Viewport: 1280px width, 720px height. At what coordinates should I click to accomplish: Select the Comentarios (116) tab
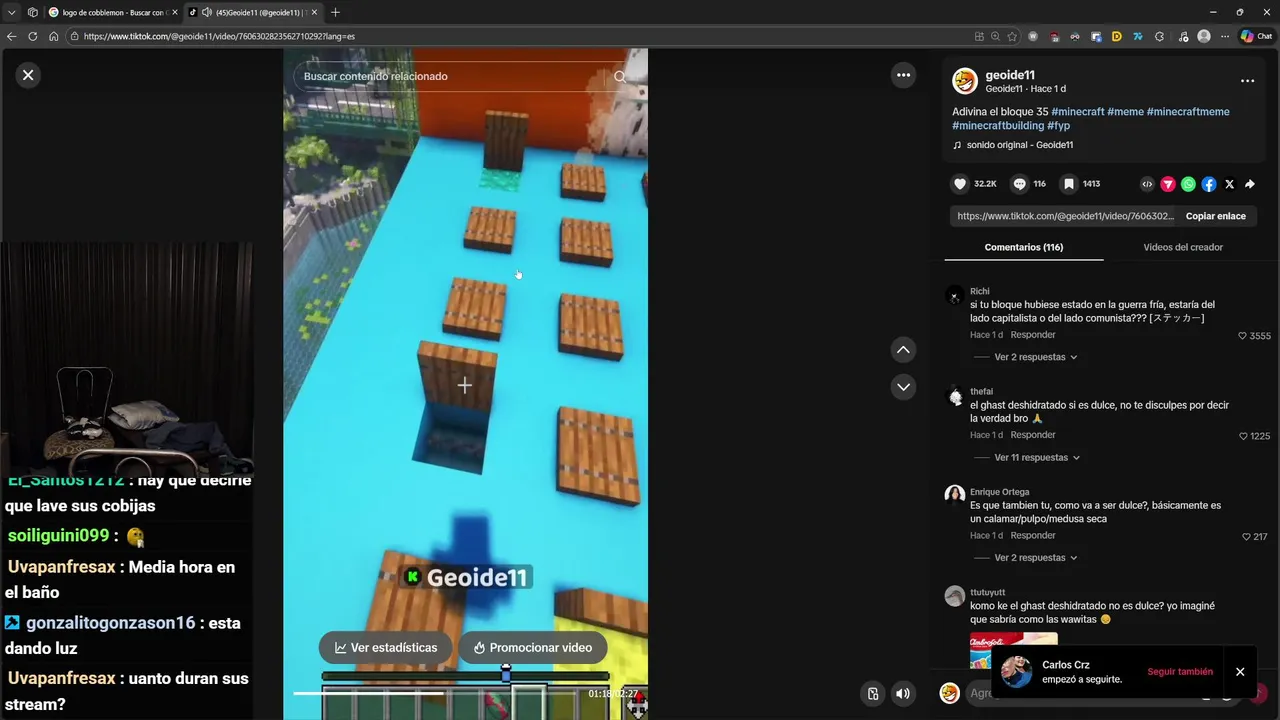click(1024, 247)
